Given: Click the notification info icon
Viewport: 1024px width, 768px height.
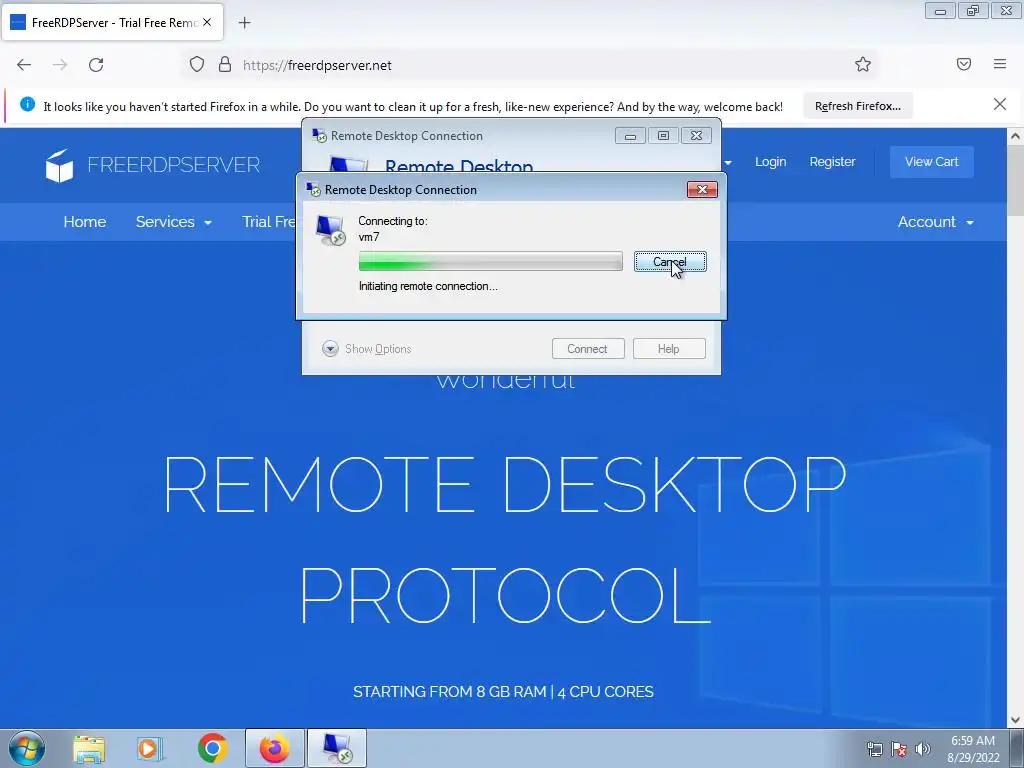Looking at the screenshot, I should pyautogui.click(x=27, y=104).
